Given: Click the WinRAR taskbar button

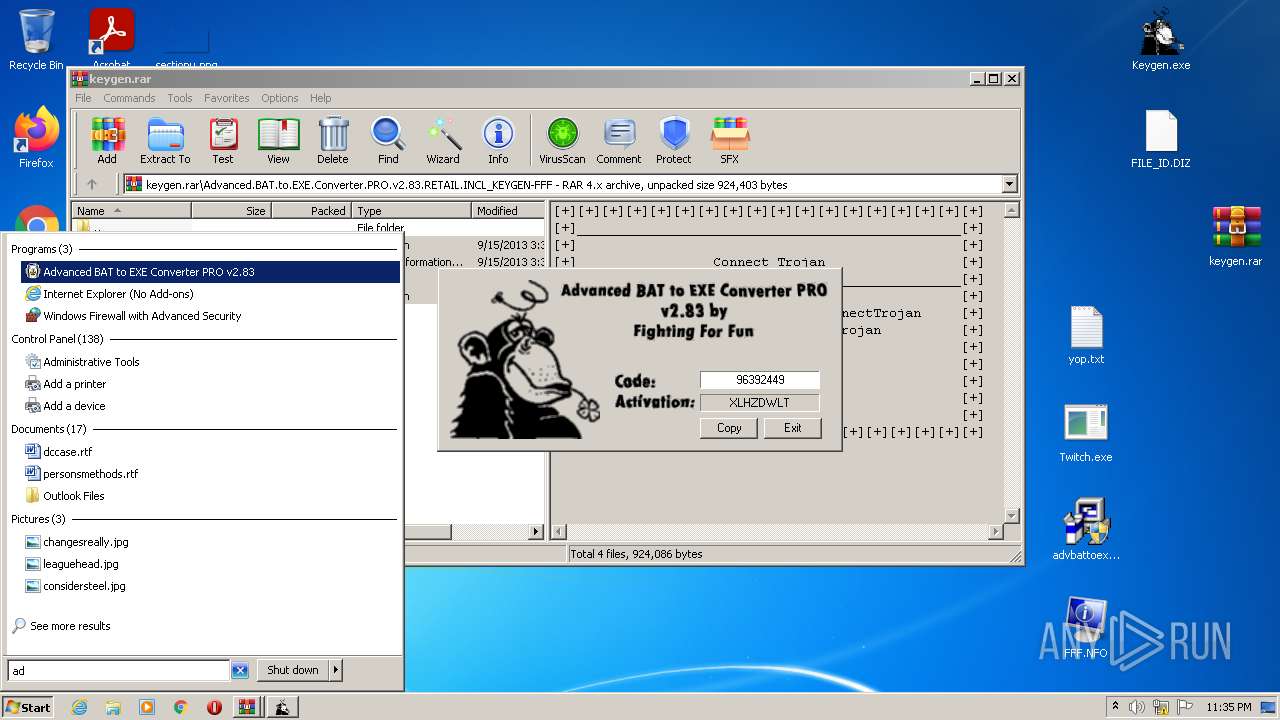Looking at the screenshot, I should (x=247, y=707).
